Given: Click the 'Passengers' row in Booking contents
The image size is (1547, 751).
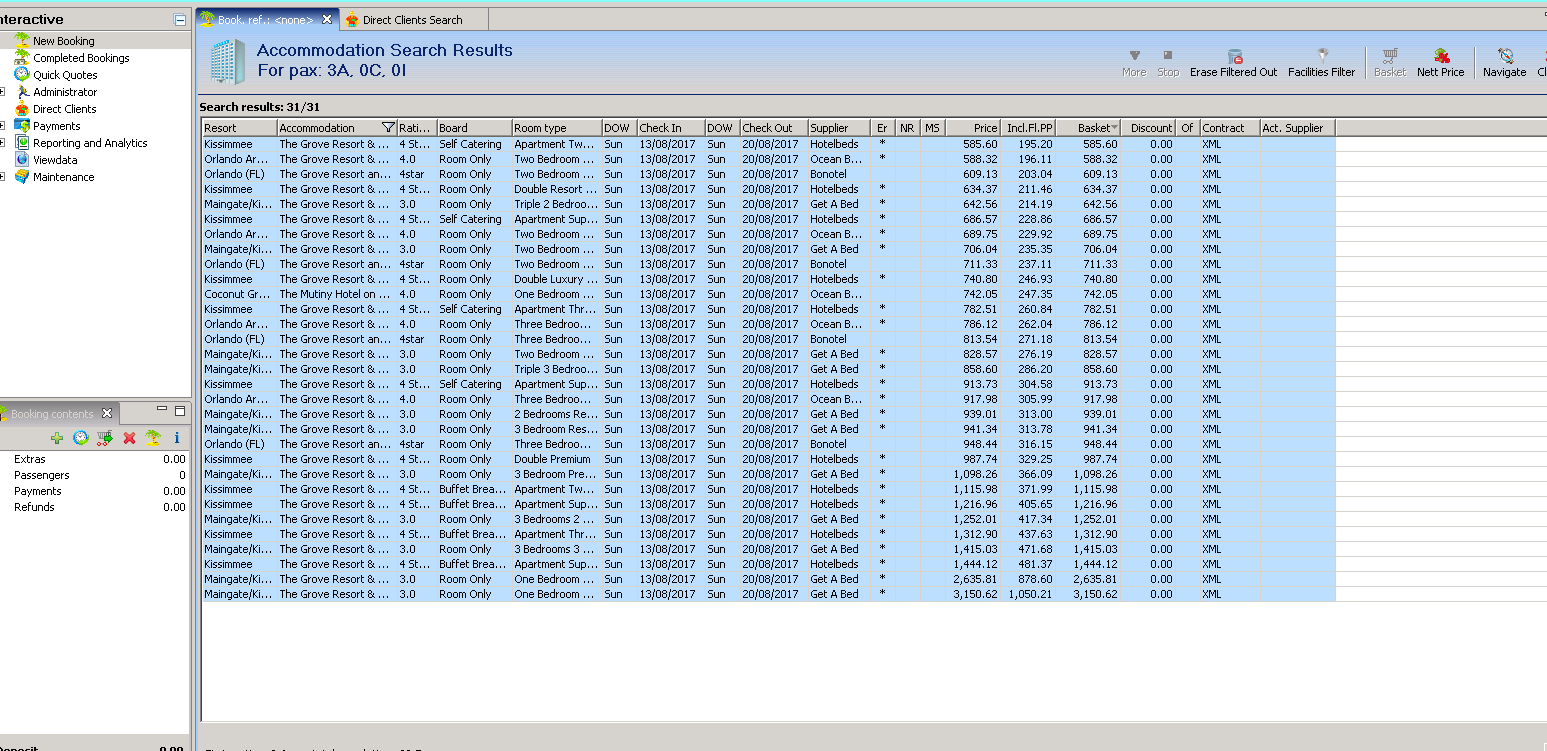Looking at the screenshot, I should click(94, 475).
